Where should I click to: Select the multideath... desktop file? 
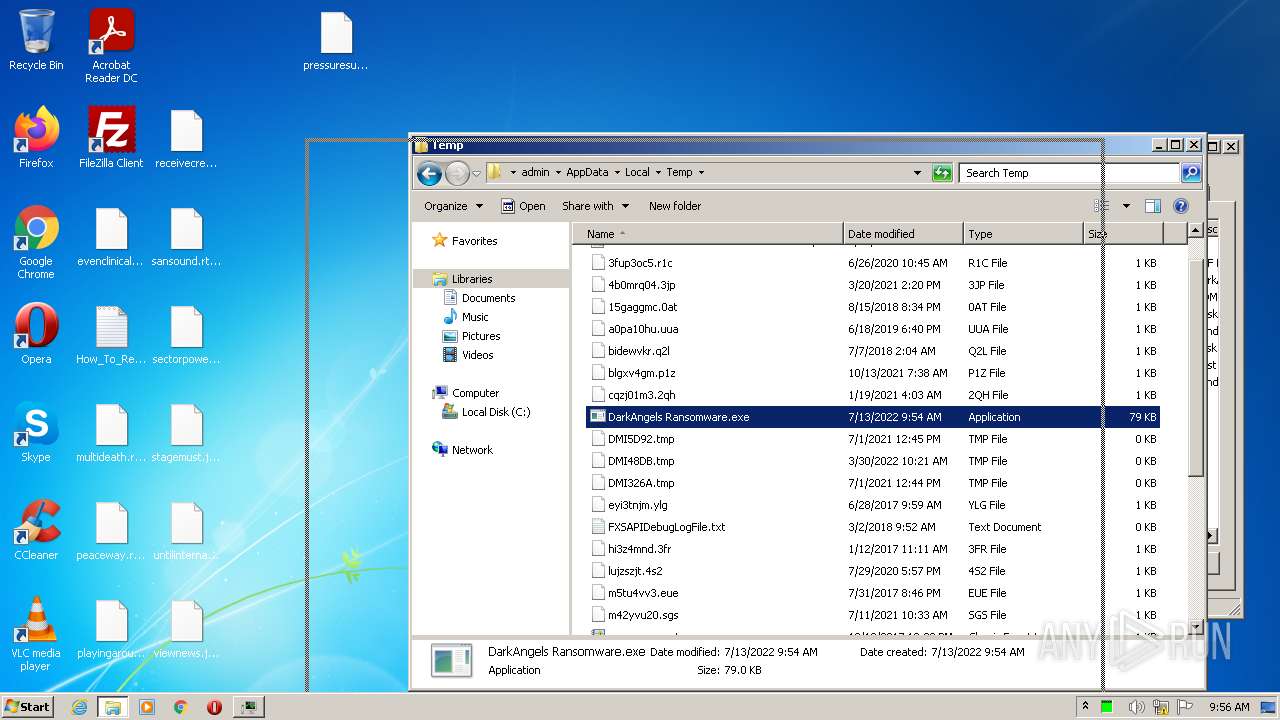click(111, 432)
